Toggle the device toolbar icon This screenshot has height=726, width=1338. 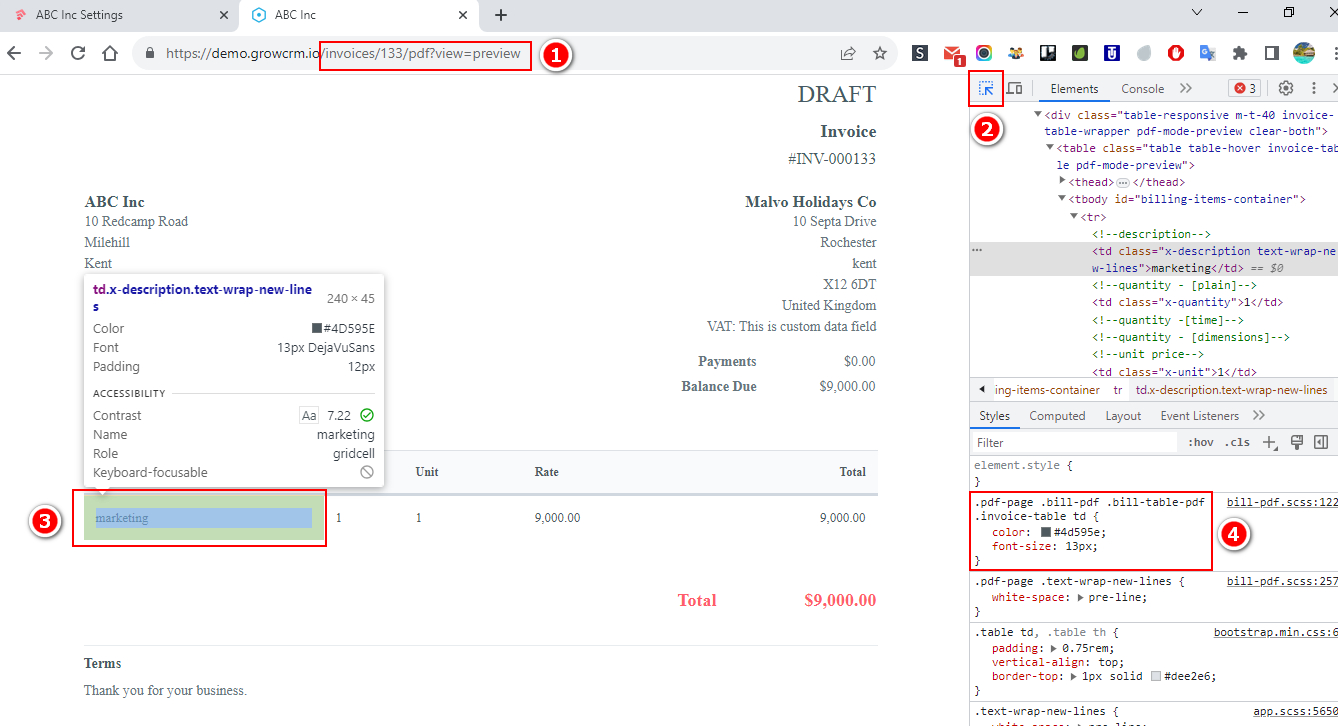click(x=1014, y=89)
